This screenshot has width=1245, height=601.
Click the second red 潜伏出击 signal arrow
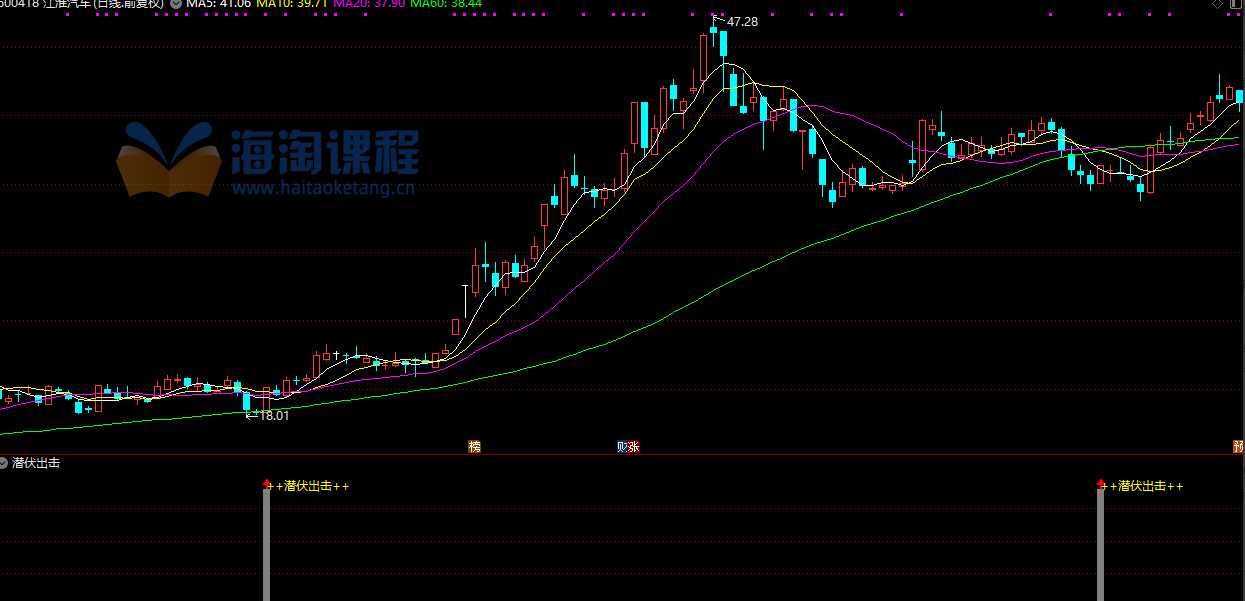tap(1100, 484)
